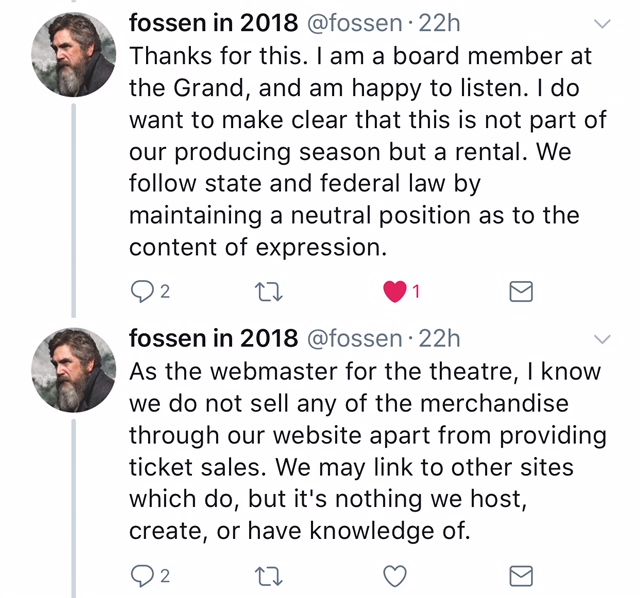Send board member tweet via direct message

(522, 292)
